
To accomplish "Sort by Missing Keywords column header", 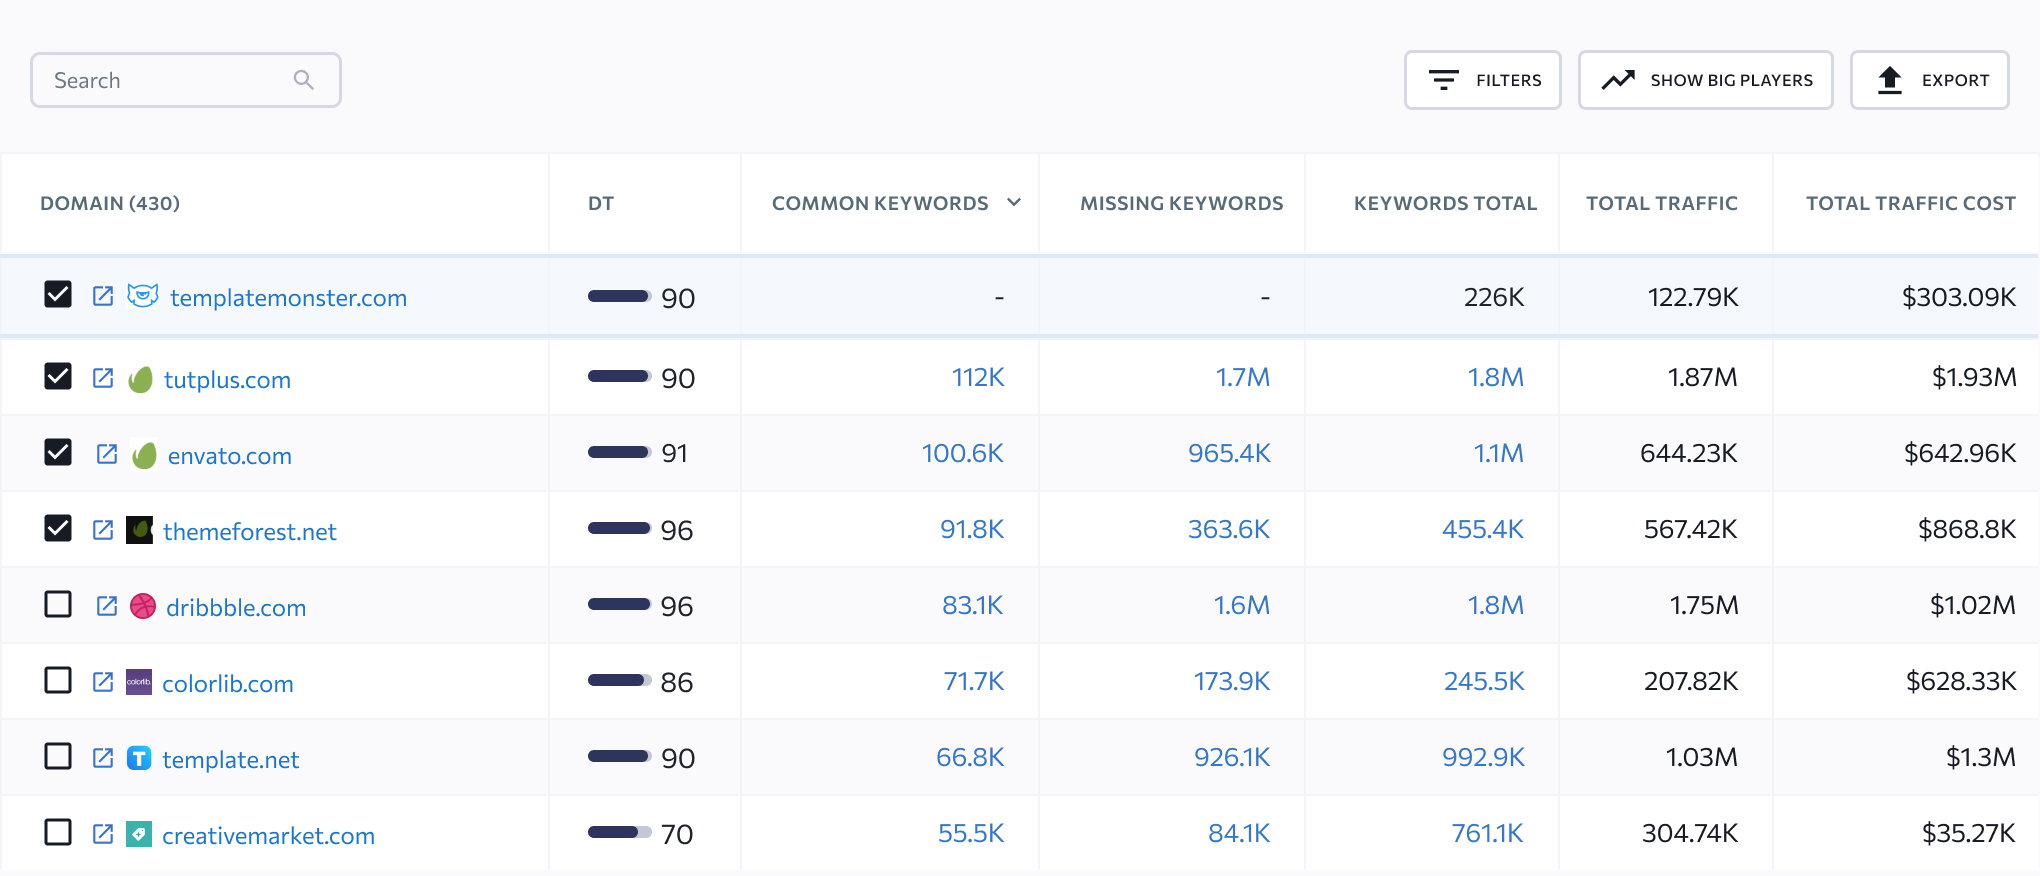I will pos(1182,203).
